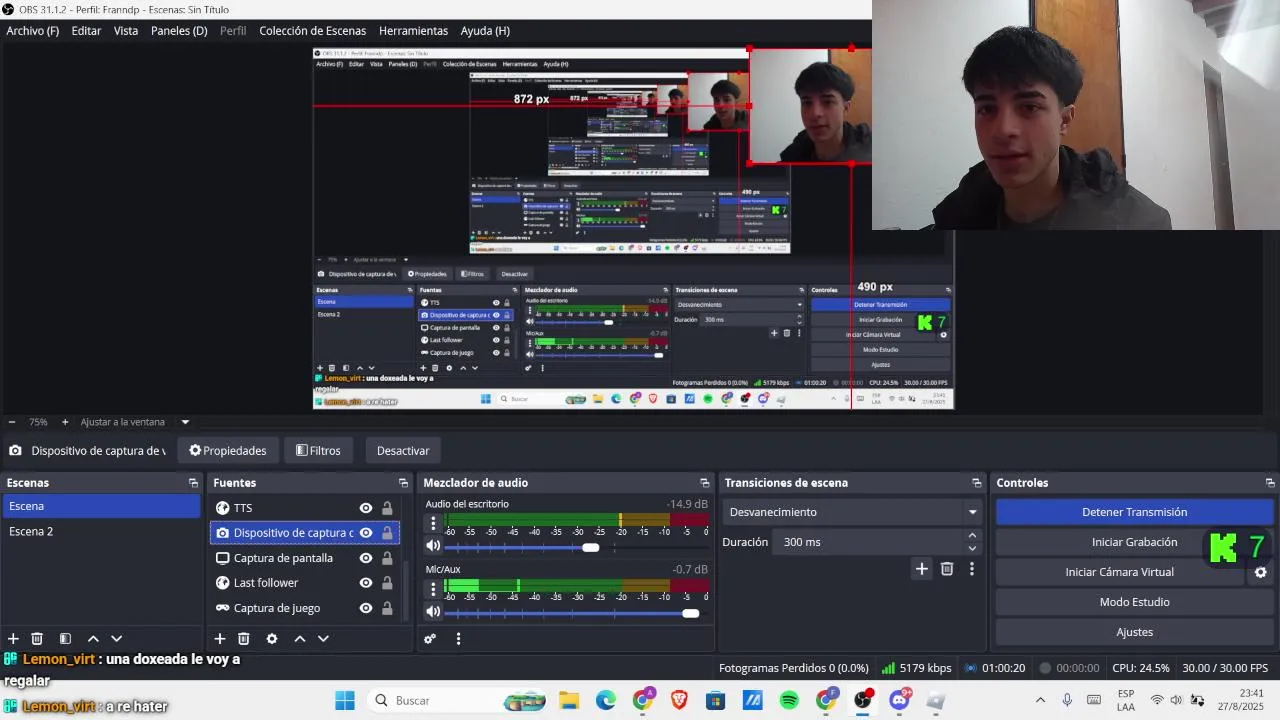Viewport: 1280px width, 720px height.
Task: Mute Audio del escritorio speaker icon
Action: tap(433, 546)
